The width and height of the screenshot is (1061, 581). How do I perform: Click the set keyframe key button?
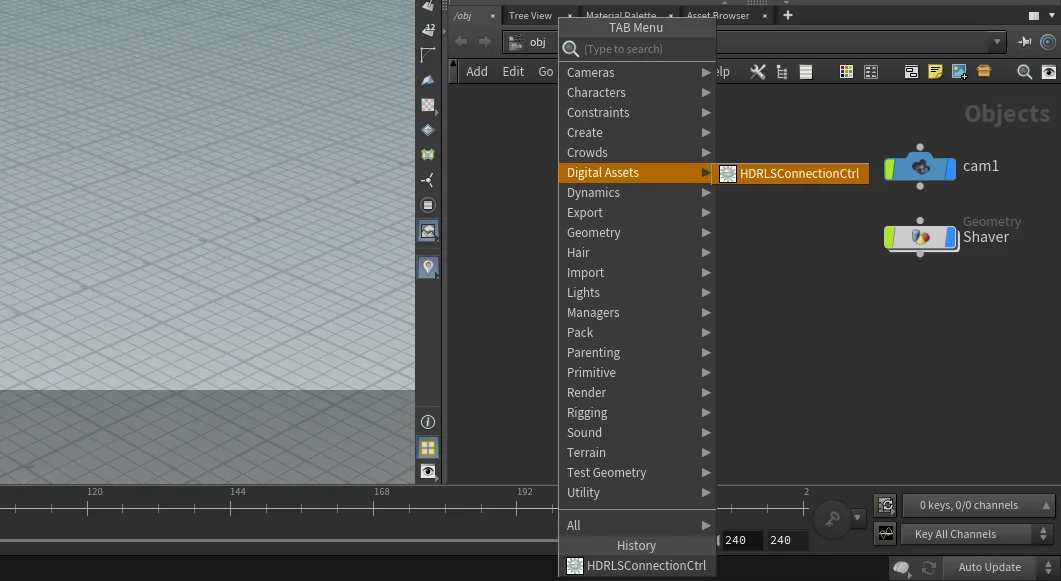click(832, 519)
